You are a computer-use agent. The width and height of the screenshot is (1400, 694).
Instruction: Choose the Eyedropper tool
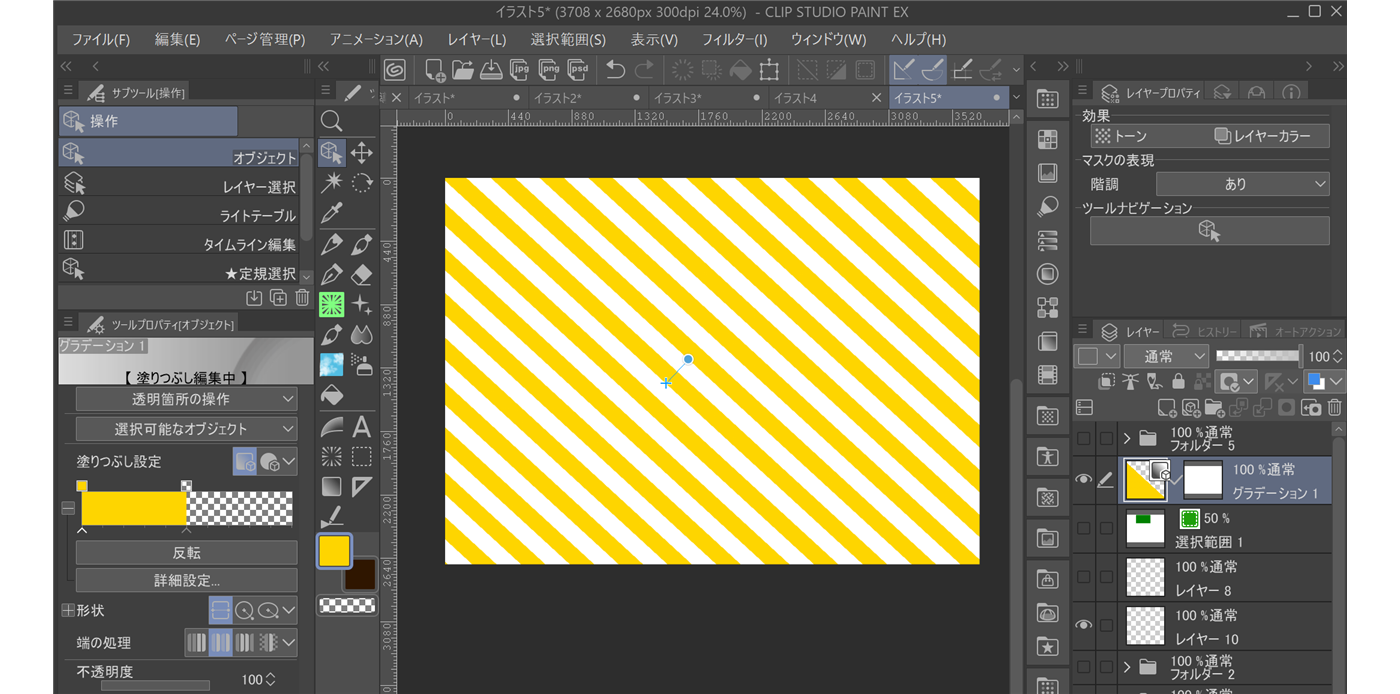point(332,214)
